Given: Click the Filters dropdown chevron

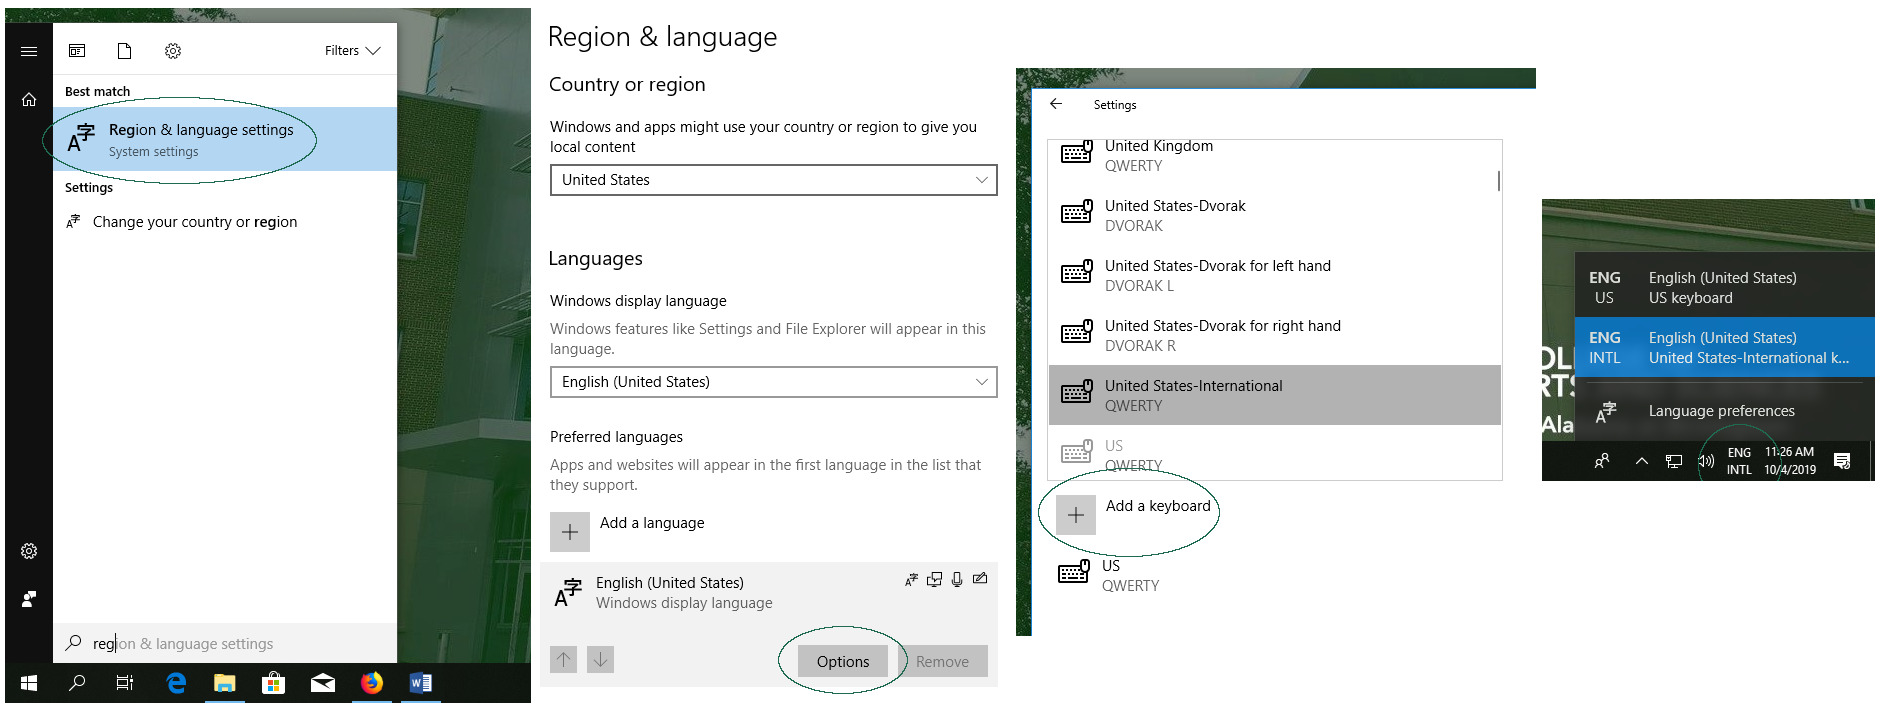Looking at the screenshot, I should [x=373, y=51].
